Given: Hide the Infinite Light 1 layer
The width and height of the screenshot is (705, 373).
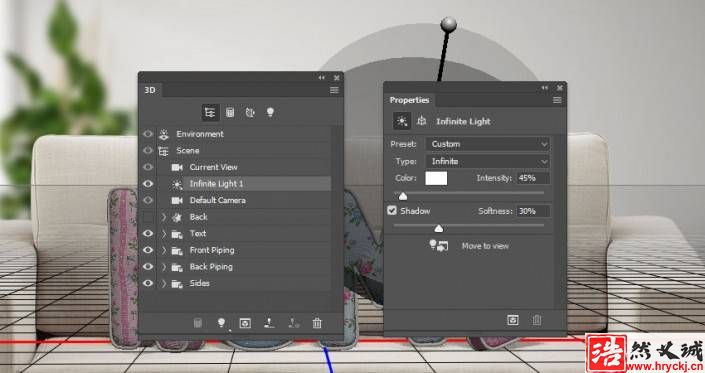Looking at the screenshot, I should tap(148, 184).
